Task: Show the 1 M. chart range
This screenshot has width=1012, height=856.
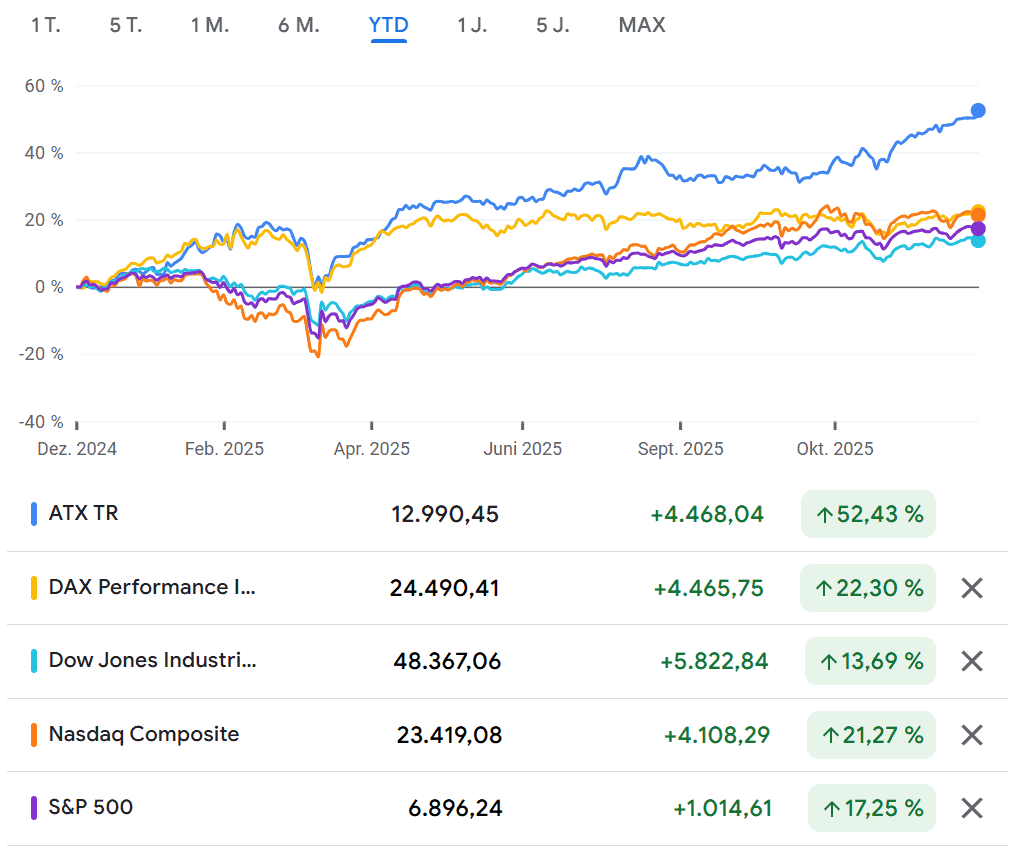Action: (210, 25)
